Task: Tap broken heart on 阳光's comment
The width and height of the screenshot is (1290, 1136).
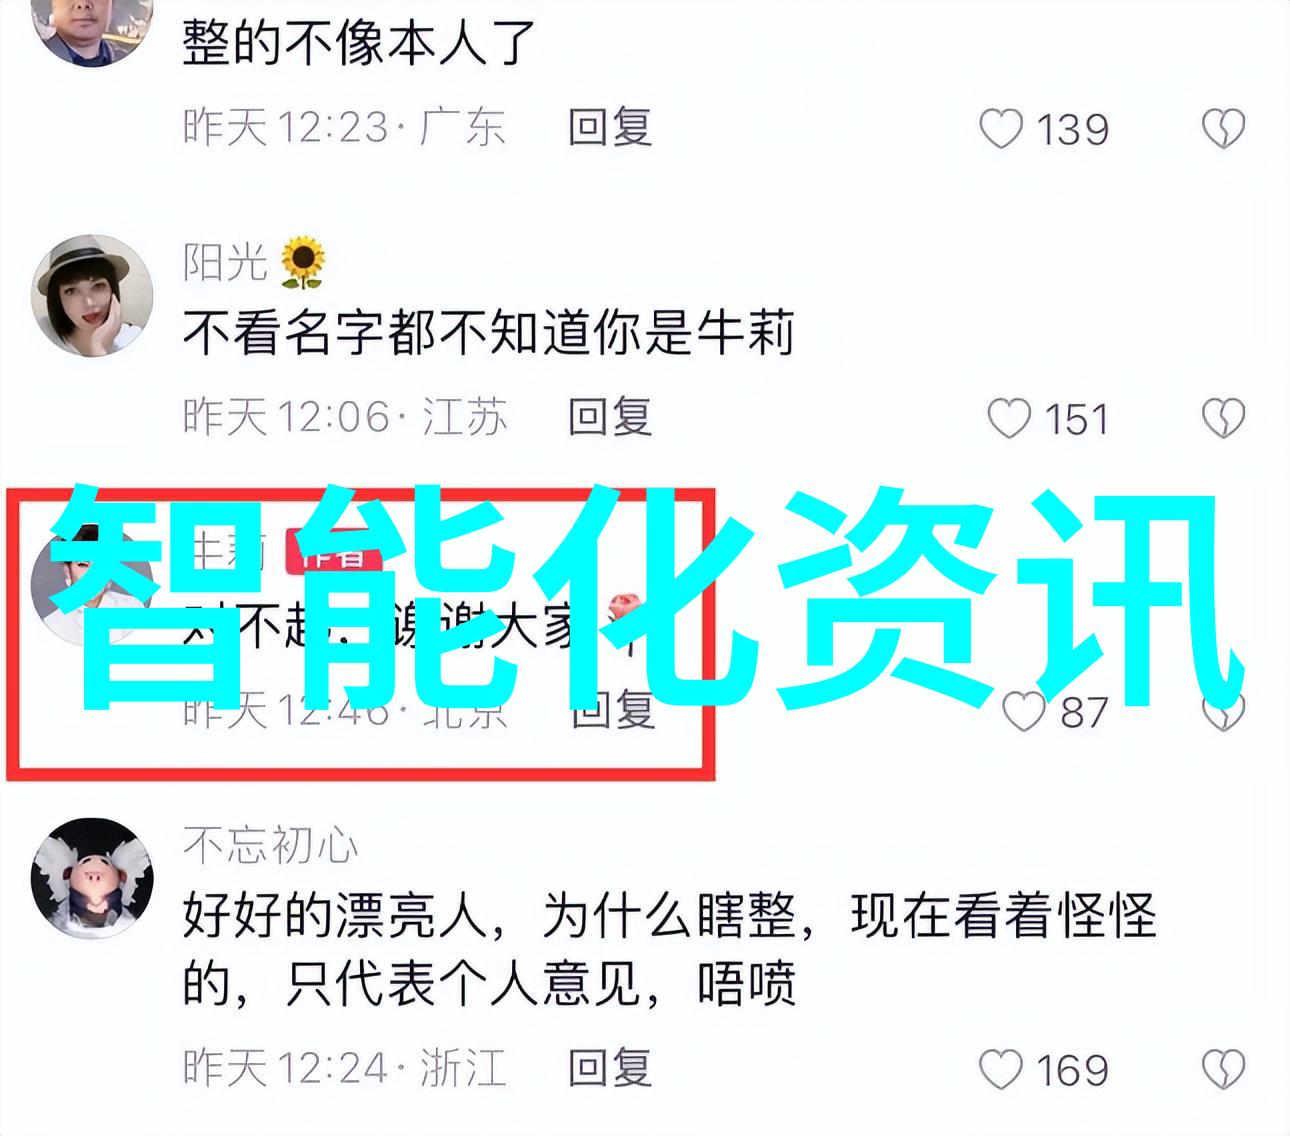Action: [x=1223, y=419]
